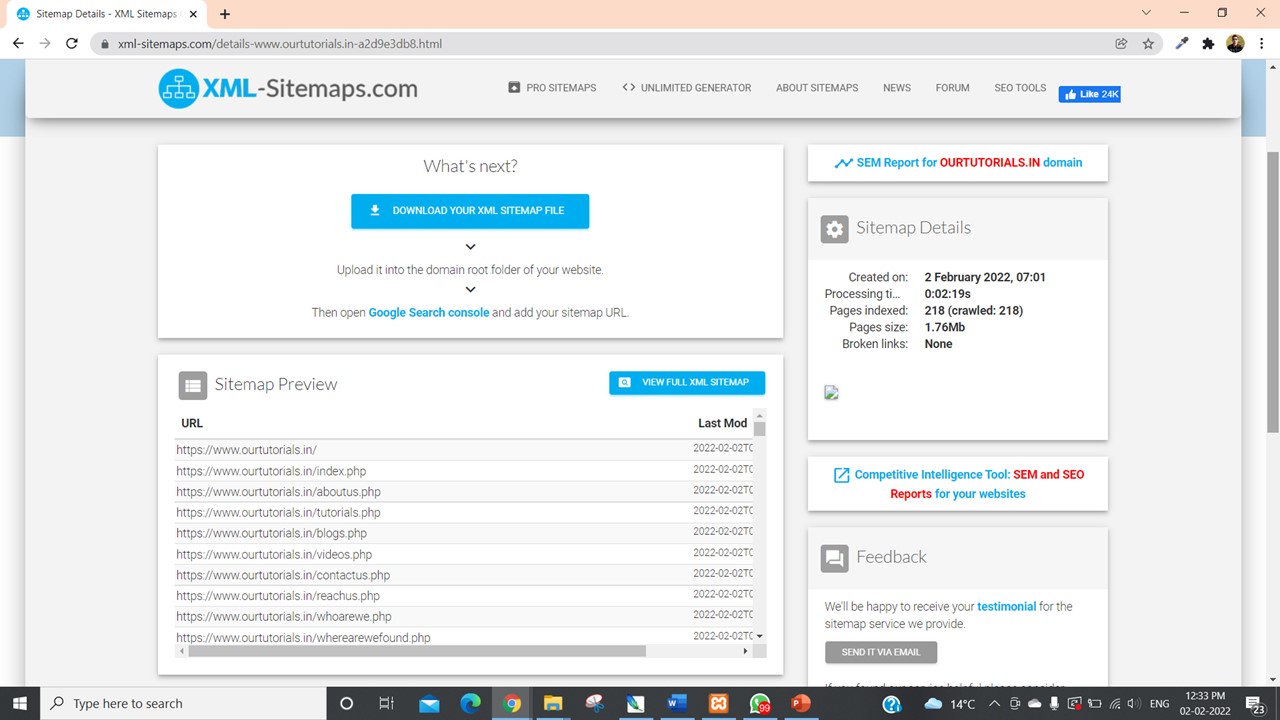Open Chrome's three-dot menu
This screenshot has height=720, width=1280.
[x=1261, y=44]
